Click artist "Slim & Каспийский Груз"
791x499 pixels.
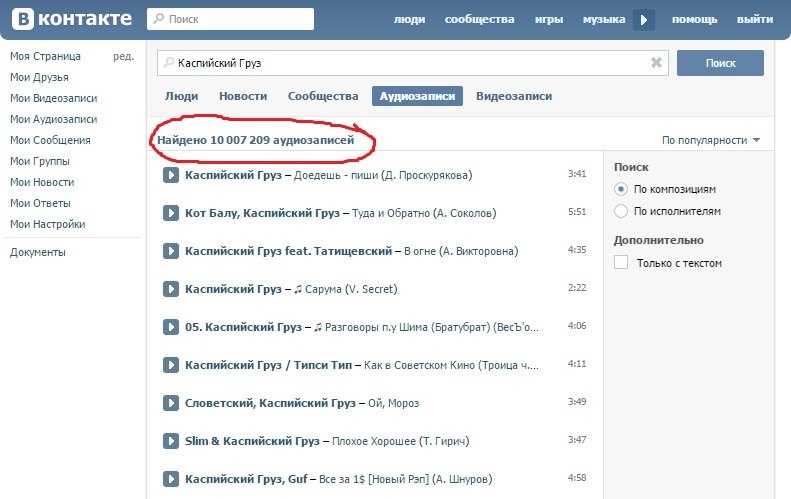coord(252,441)
